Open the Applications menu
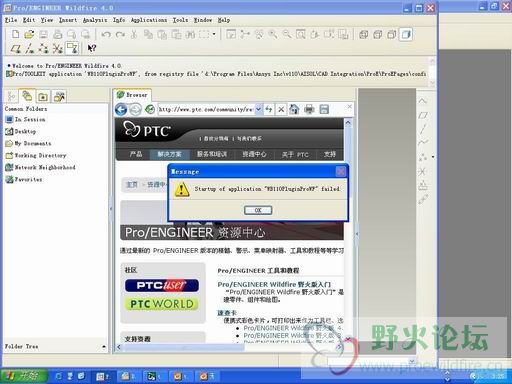The width and height of the screenshot is (512, 384). pyautogui.click(x=149, y=20)
